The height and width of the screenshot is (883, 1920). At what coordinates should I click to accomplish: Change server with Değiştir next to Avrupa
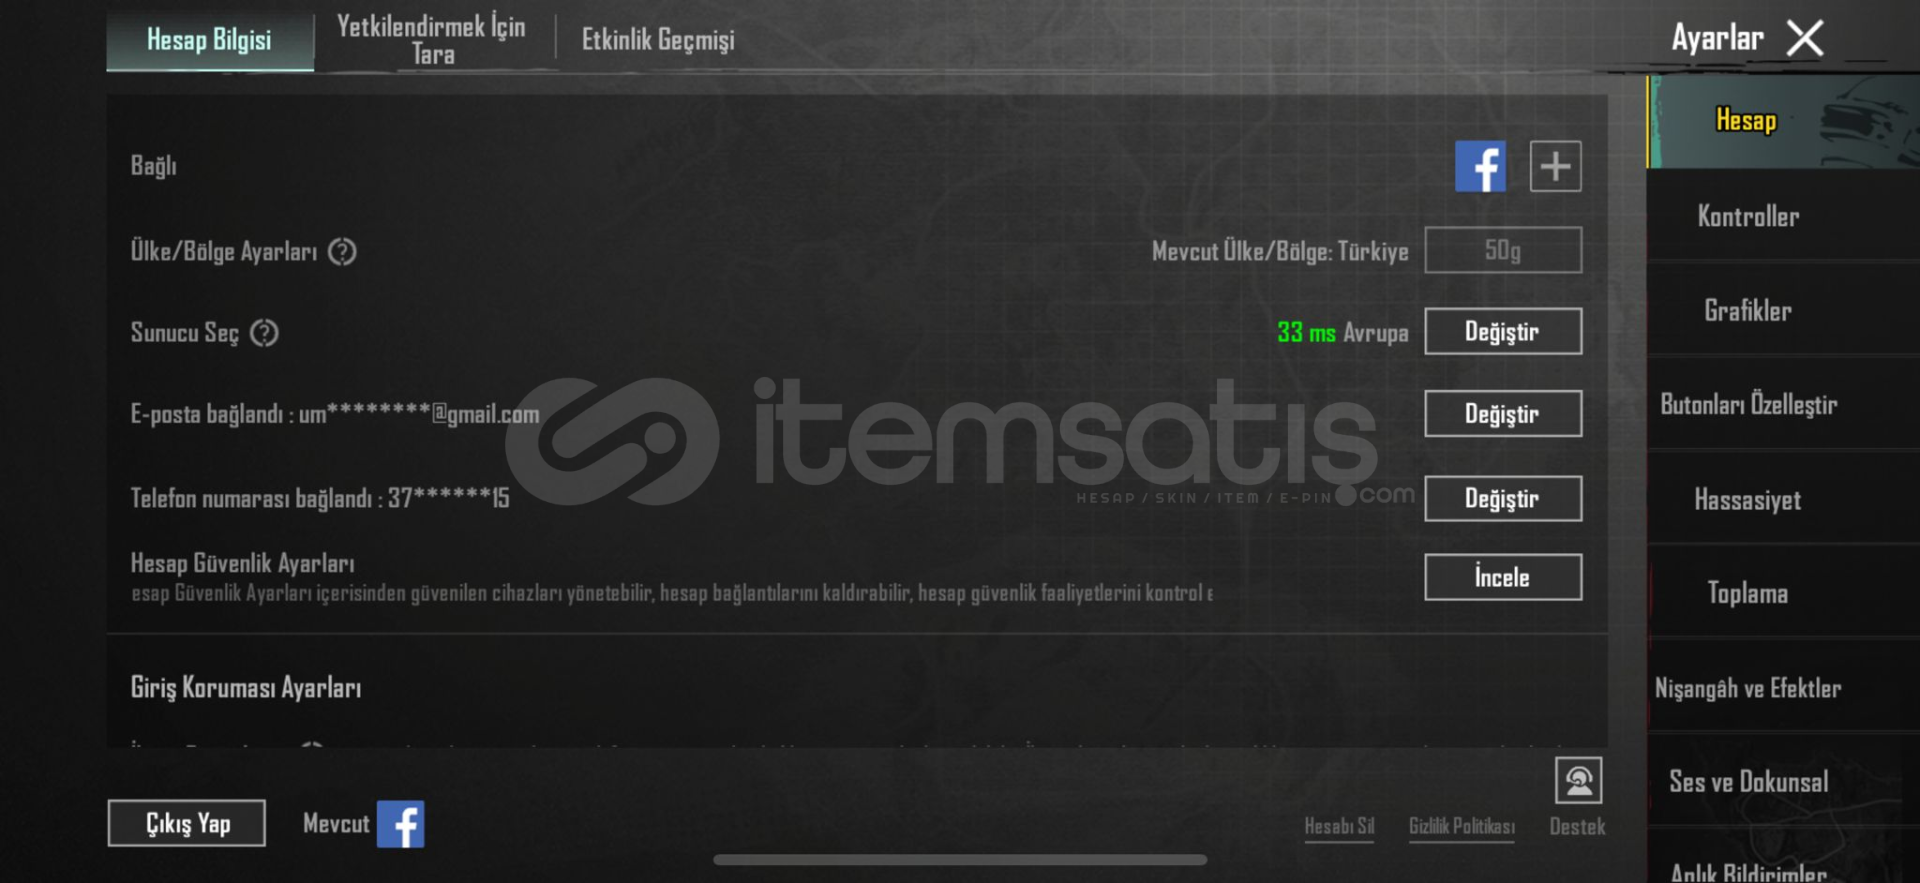[x=1503, y=331]
